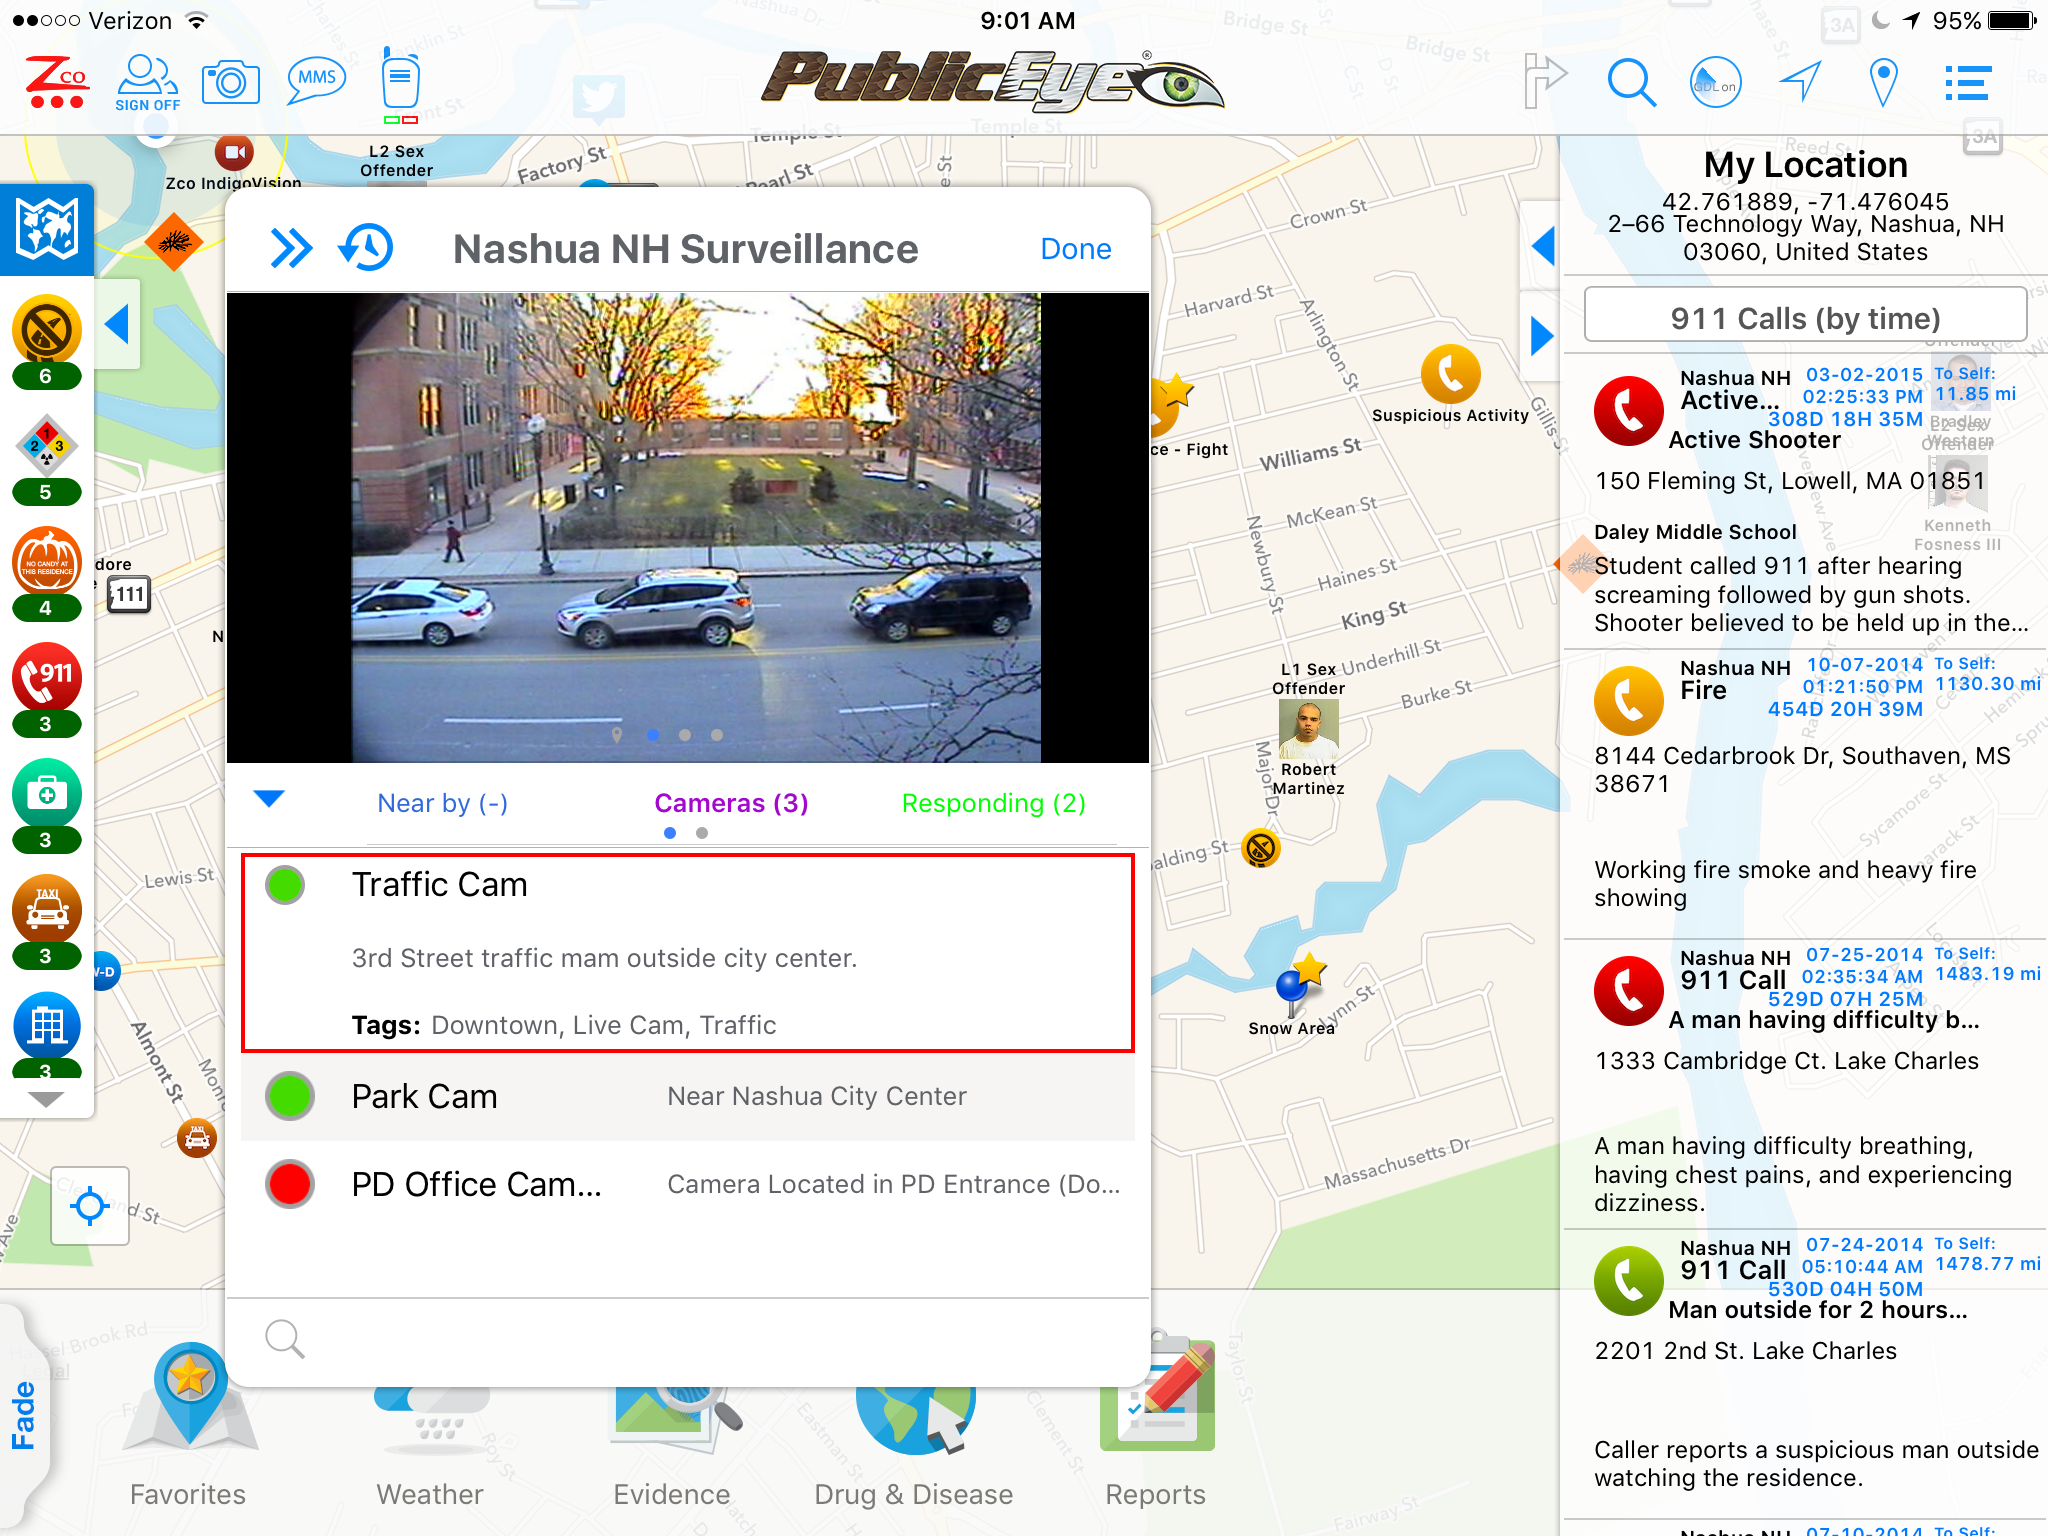Tap the orange explosion map marker
This screenshot has width=2048, height=1536.
tap(174, 242)
